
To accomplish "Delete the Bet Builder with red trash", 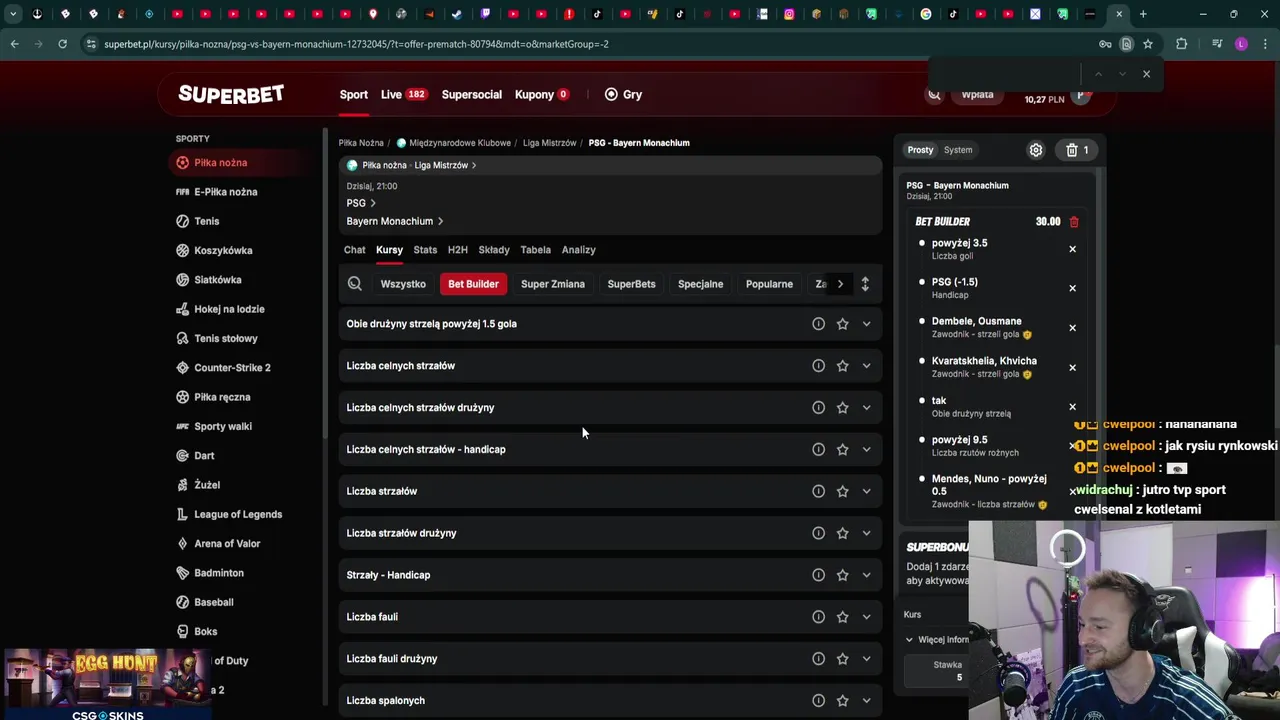I will 1074,222.
